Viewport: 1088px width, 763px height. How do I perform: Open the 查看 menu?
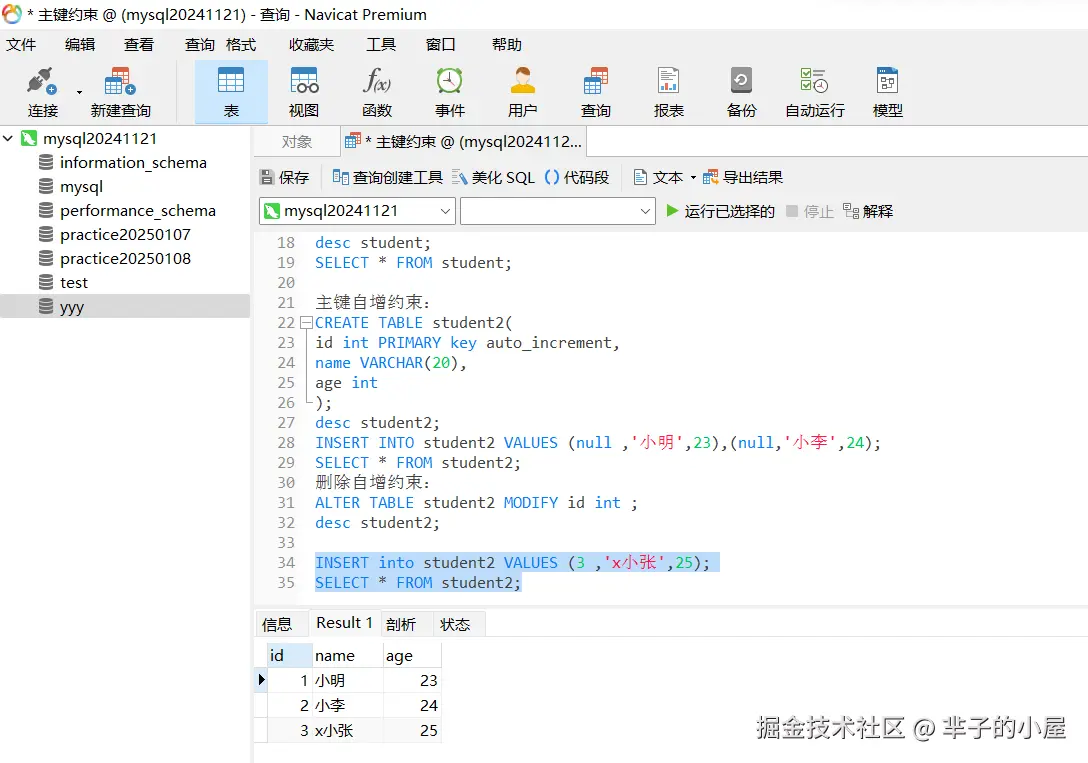pyautogui.click(x=139, y=44)
